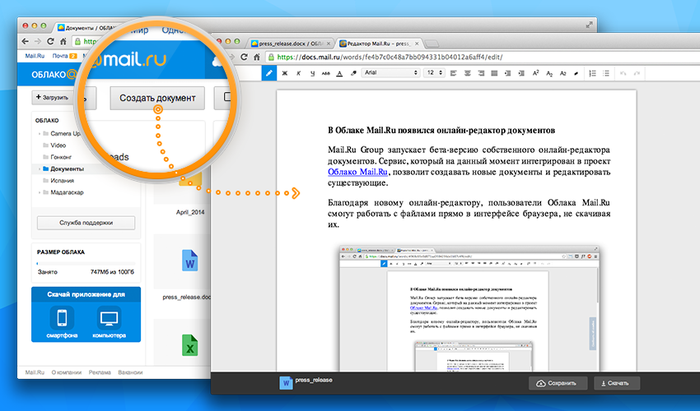
Task: Focus the docs.mail.ru address bar
Action: coord(482,57)
